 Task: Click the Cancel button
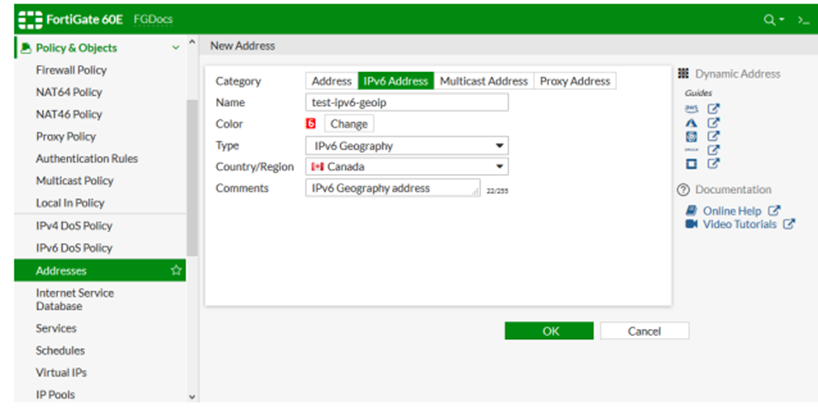click(644, 331)
